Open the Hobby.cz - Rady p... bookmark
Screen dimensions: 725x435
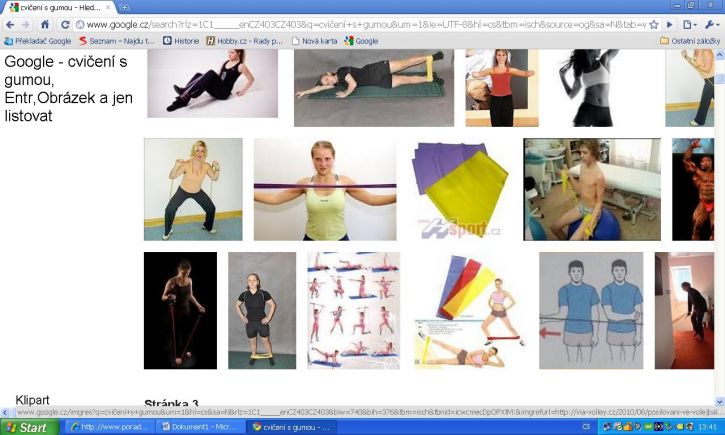tap(244, 41)
